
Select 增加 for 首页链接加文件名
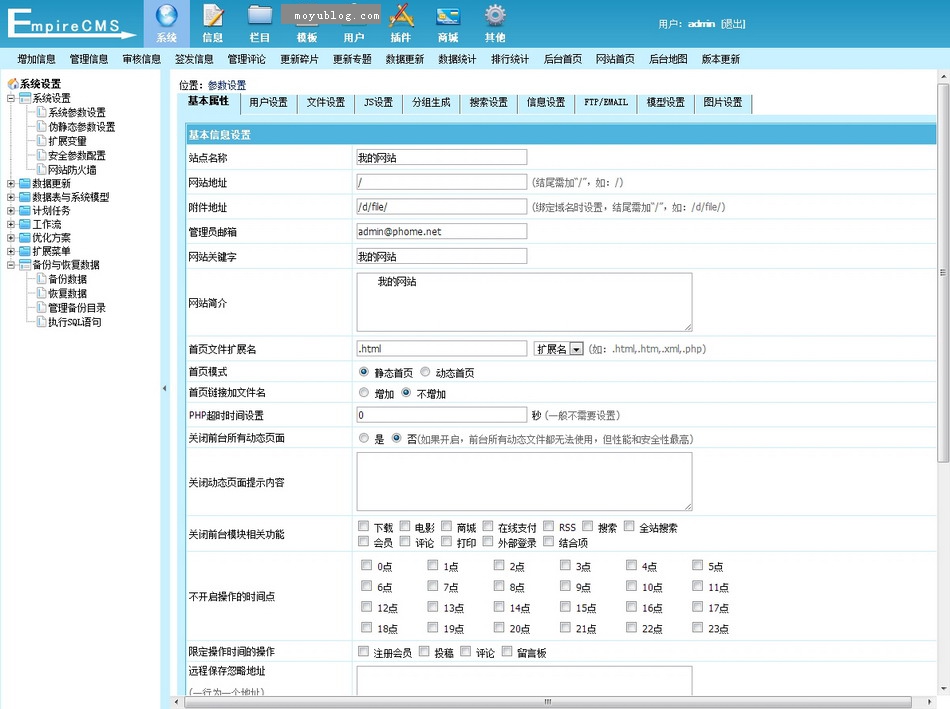364,393
